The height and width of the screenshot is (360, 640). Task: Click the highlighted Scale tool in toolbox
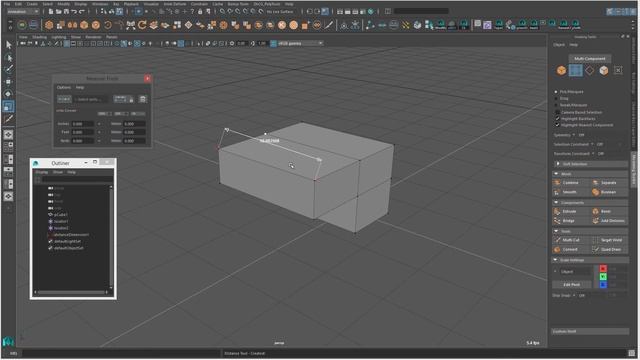point(8,107)
